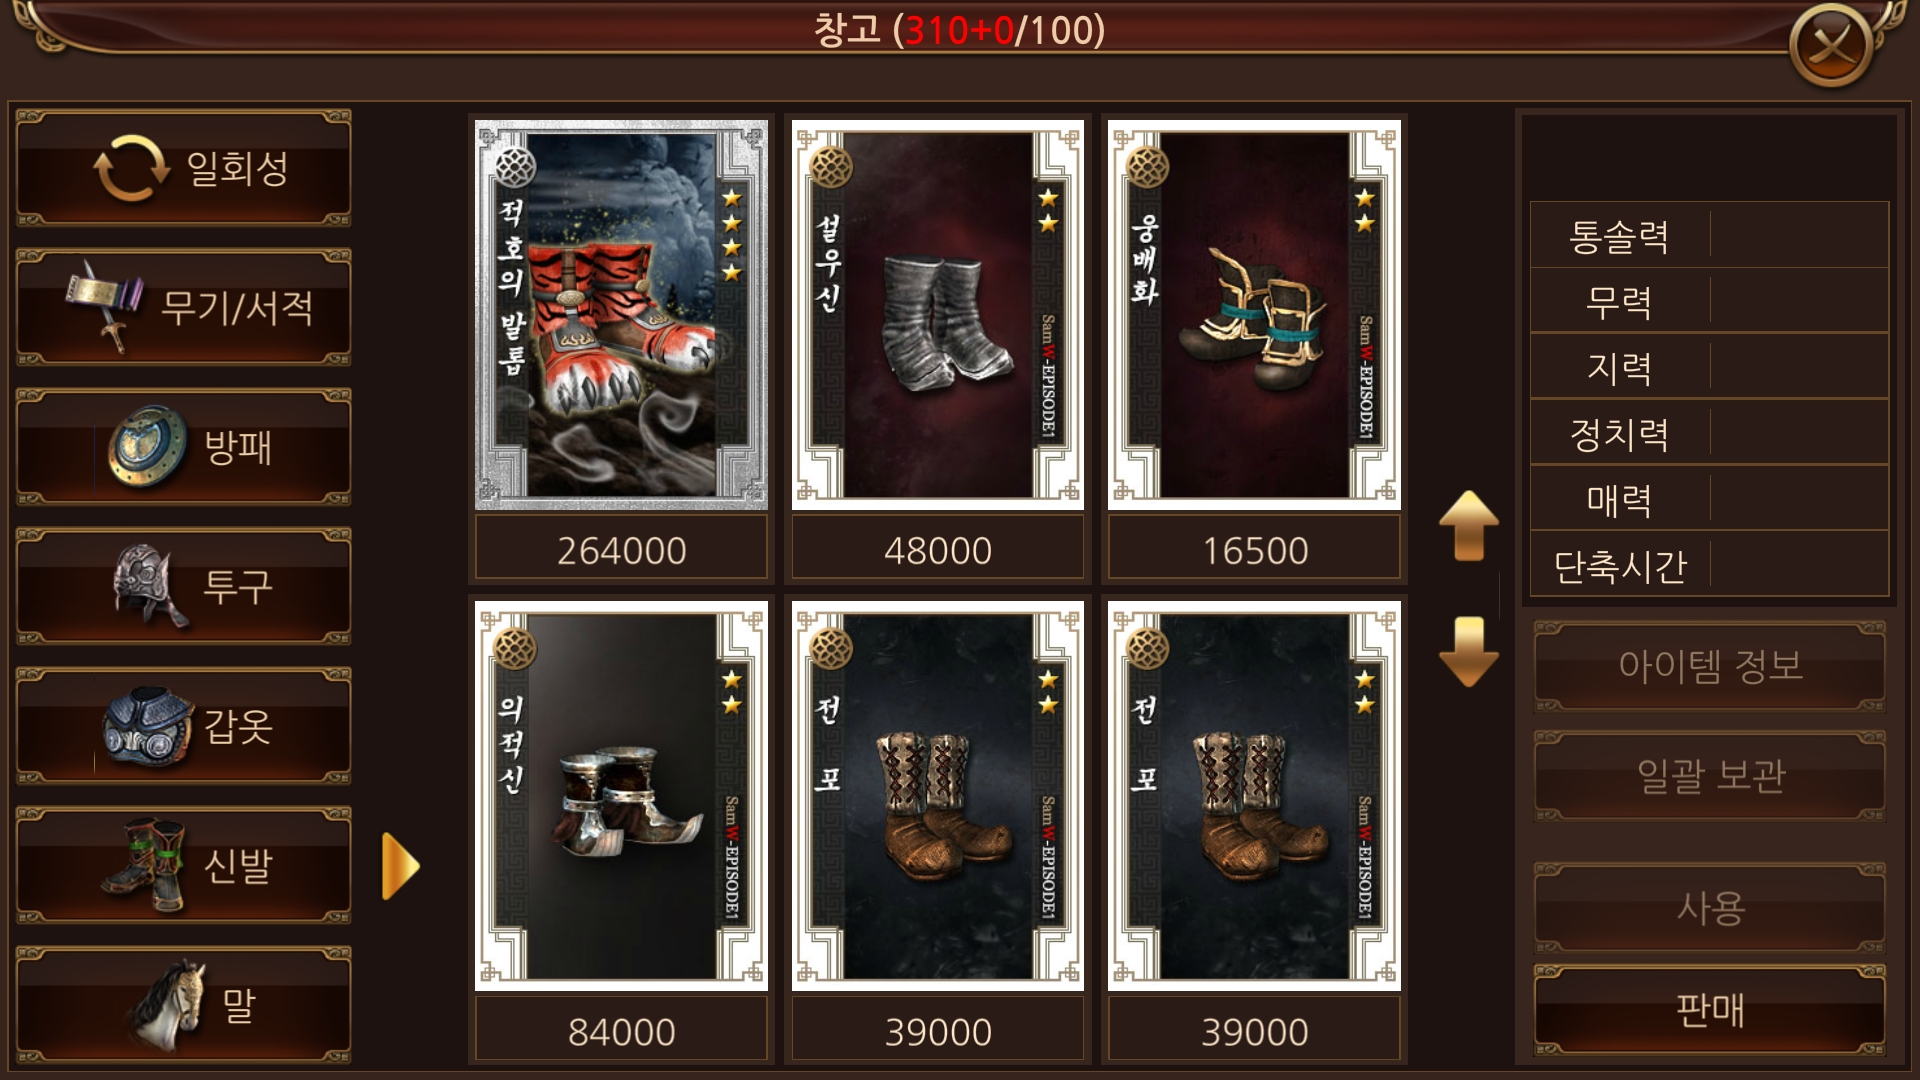Open the 무기/서적 weapon scroll category

[184, 307]
